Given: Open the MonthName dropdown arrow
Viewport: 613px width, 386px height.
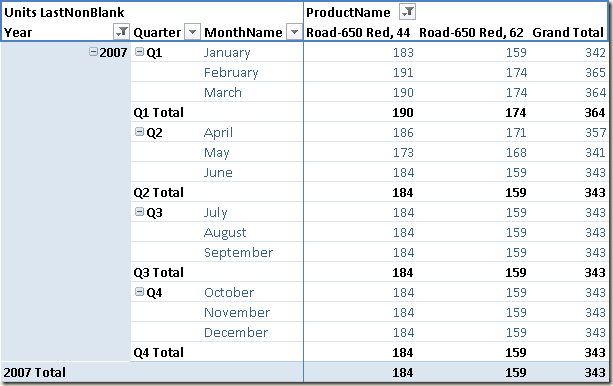Looking at the screenshot, I should (x=294, y=32).
